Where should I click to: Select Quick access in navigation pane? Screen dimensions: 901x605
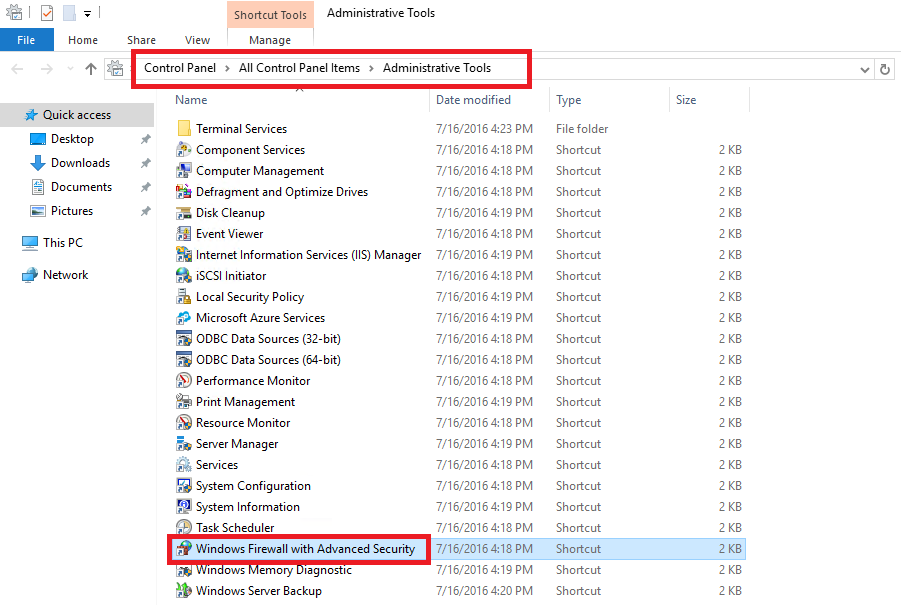(x=77, y=115)
